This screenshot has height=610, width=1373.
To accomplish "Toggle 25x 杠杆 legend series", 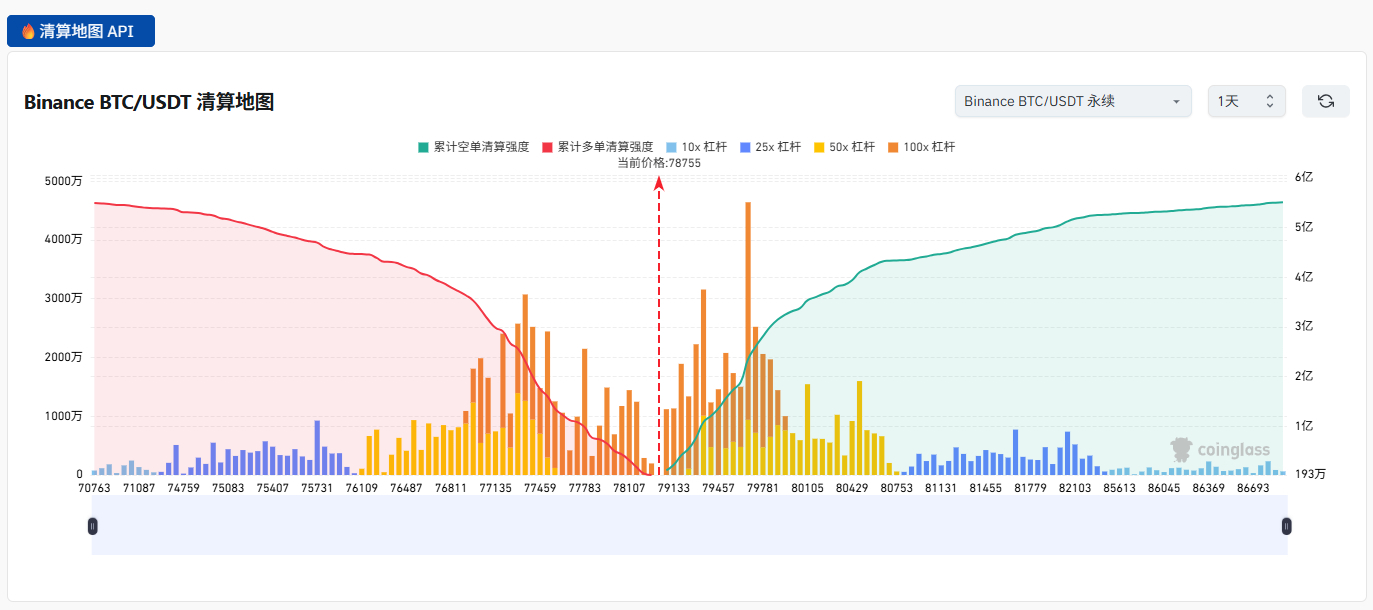I will 770,147.
